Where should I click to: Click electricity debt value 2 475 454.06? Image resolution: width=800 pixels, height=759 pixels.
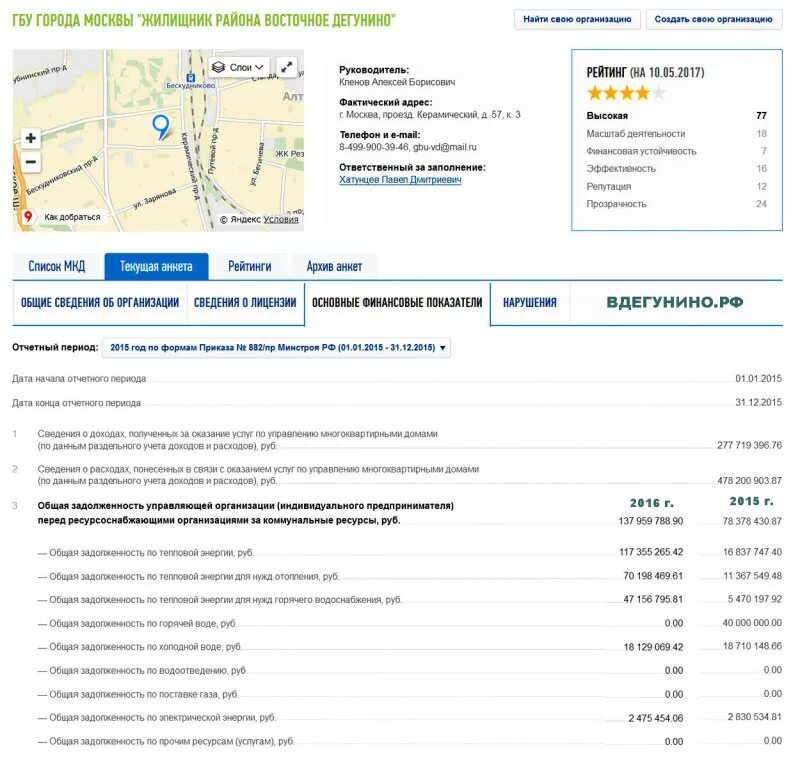[x=656, y=718]
